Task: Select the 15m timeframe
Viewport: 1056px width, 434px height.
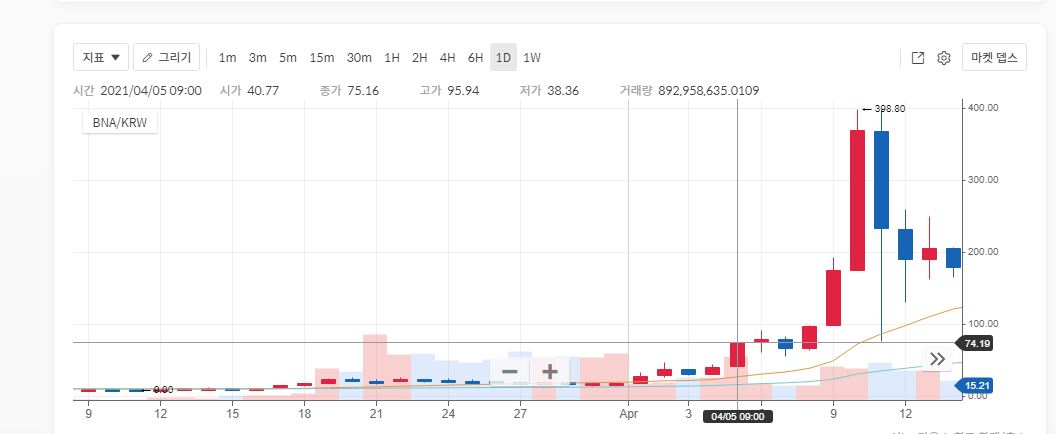Action: [322, 58]
